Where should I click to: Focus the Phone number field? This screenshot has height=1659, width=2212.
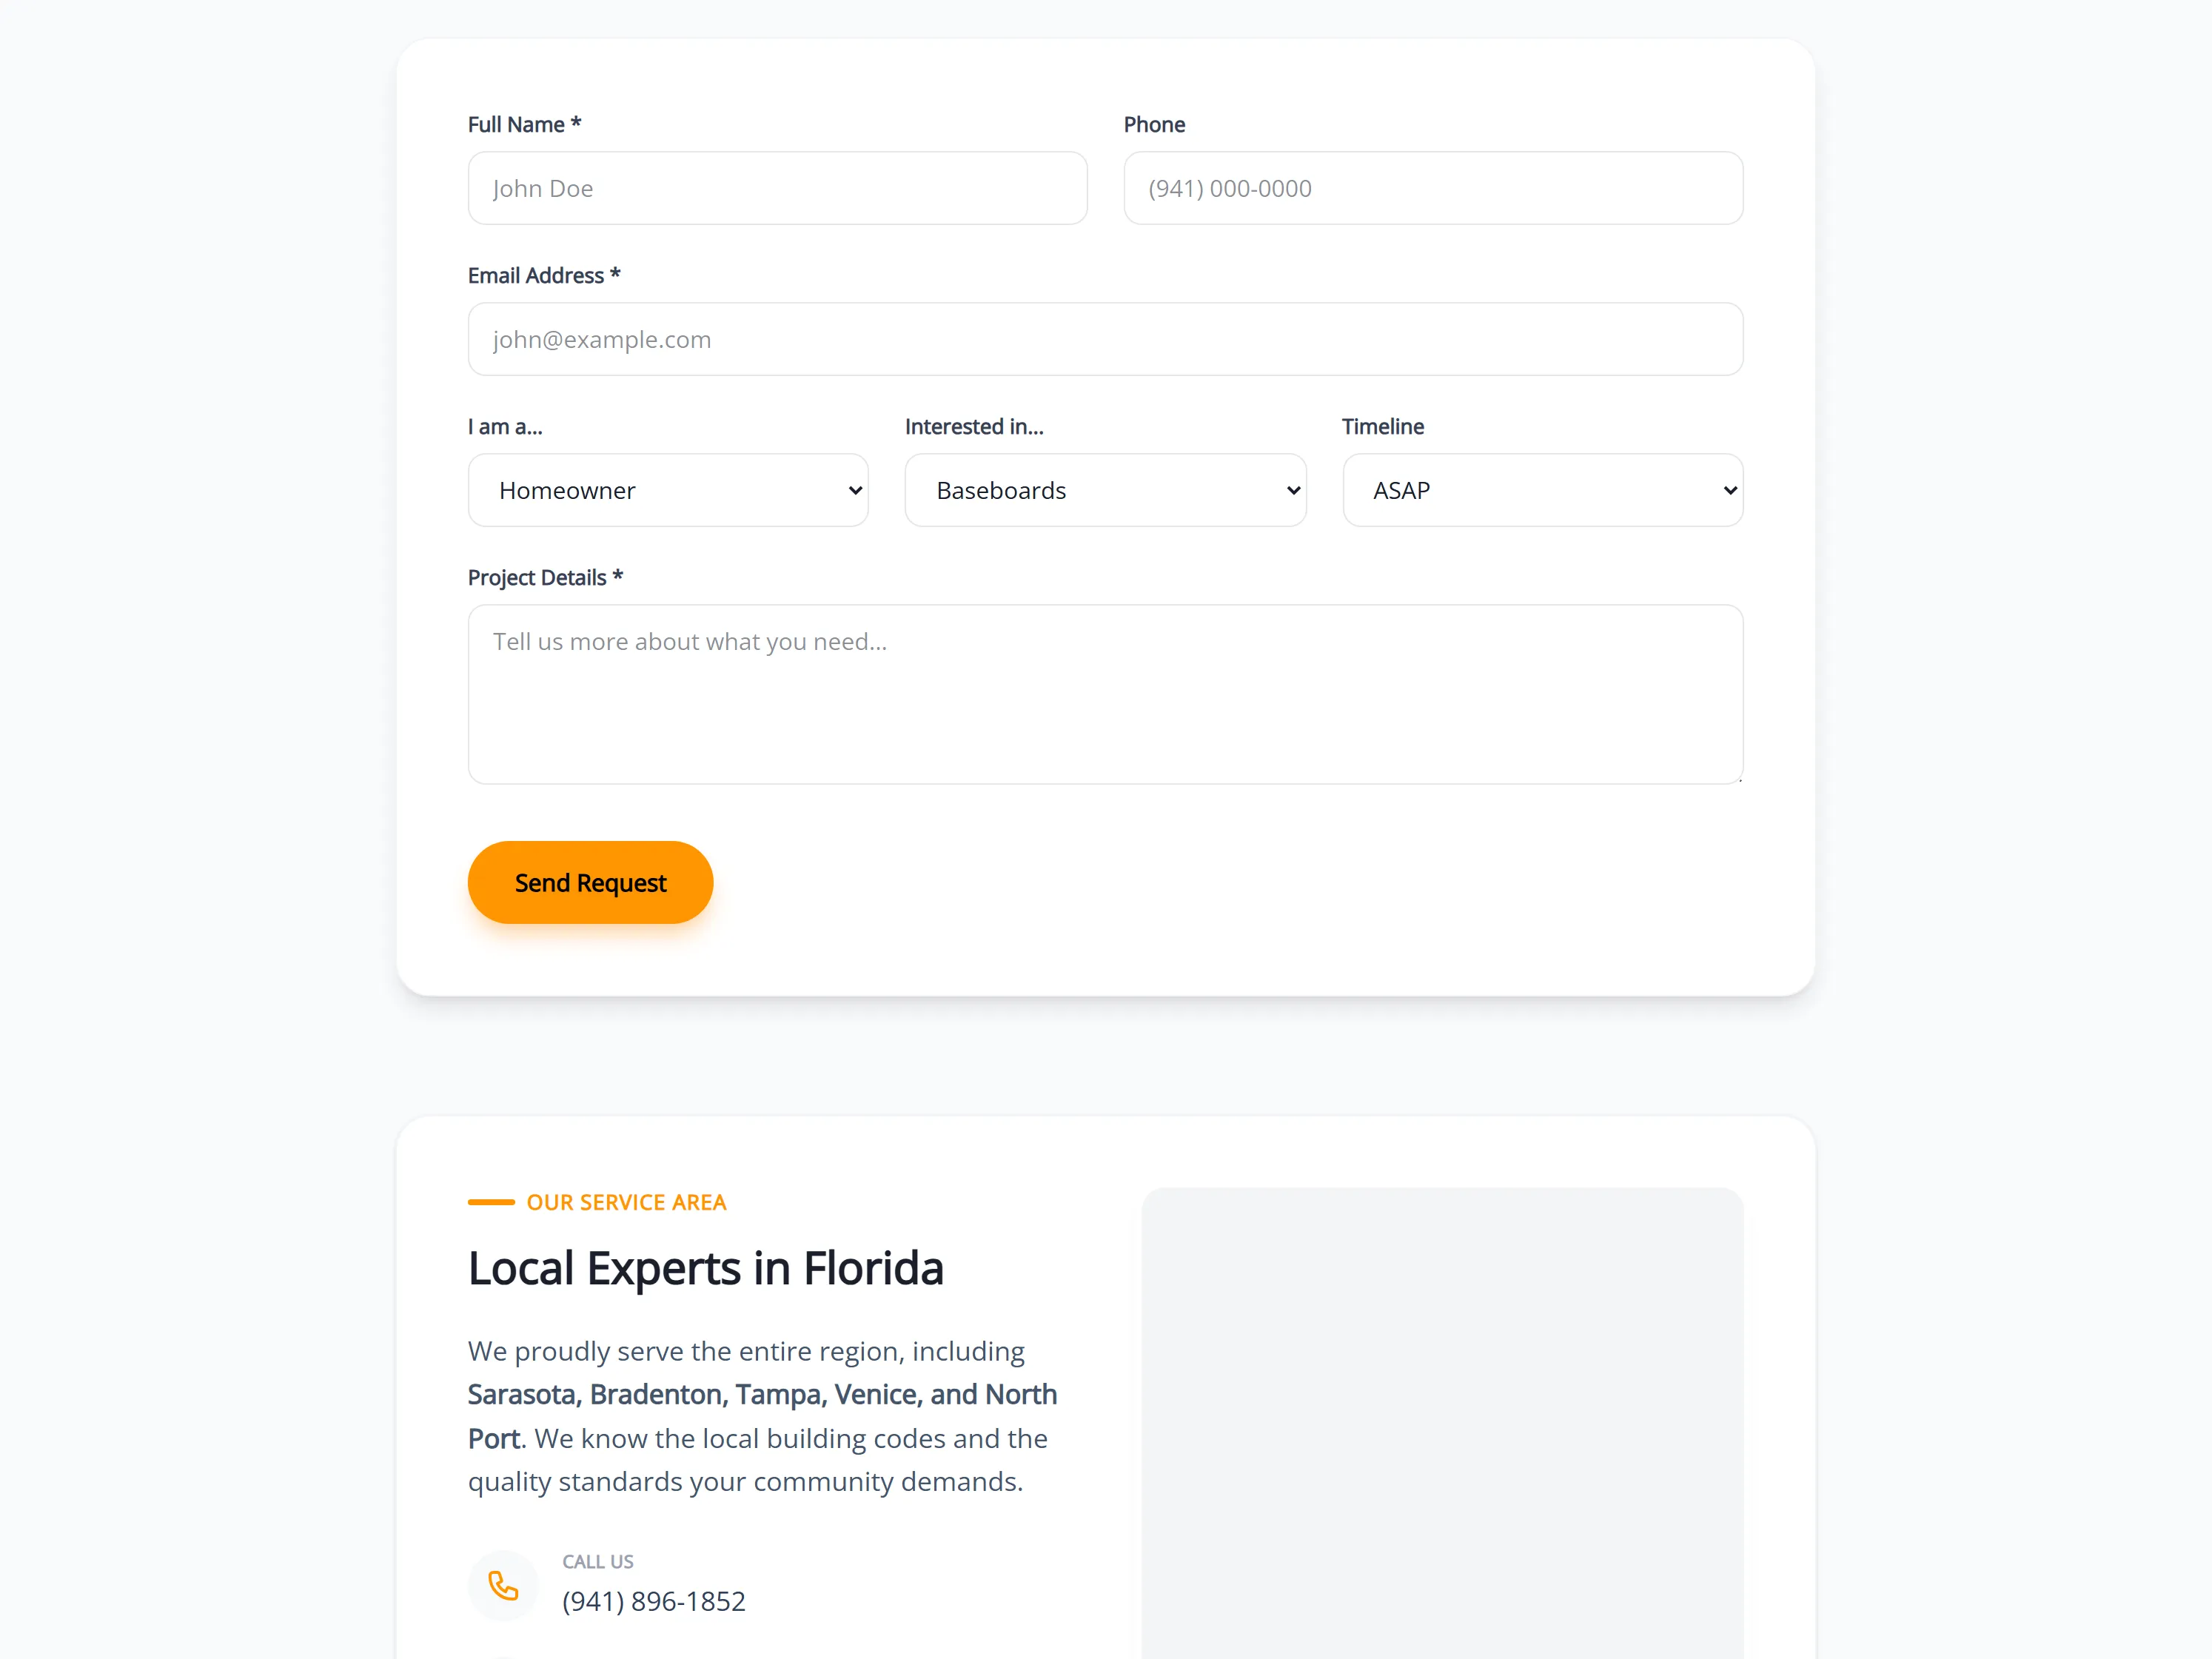(x=1433, y=188)
